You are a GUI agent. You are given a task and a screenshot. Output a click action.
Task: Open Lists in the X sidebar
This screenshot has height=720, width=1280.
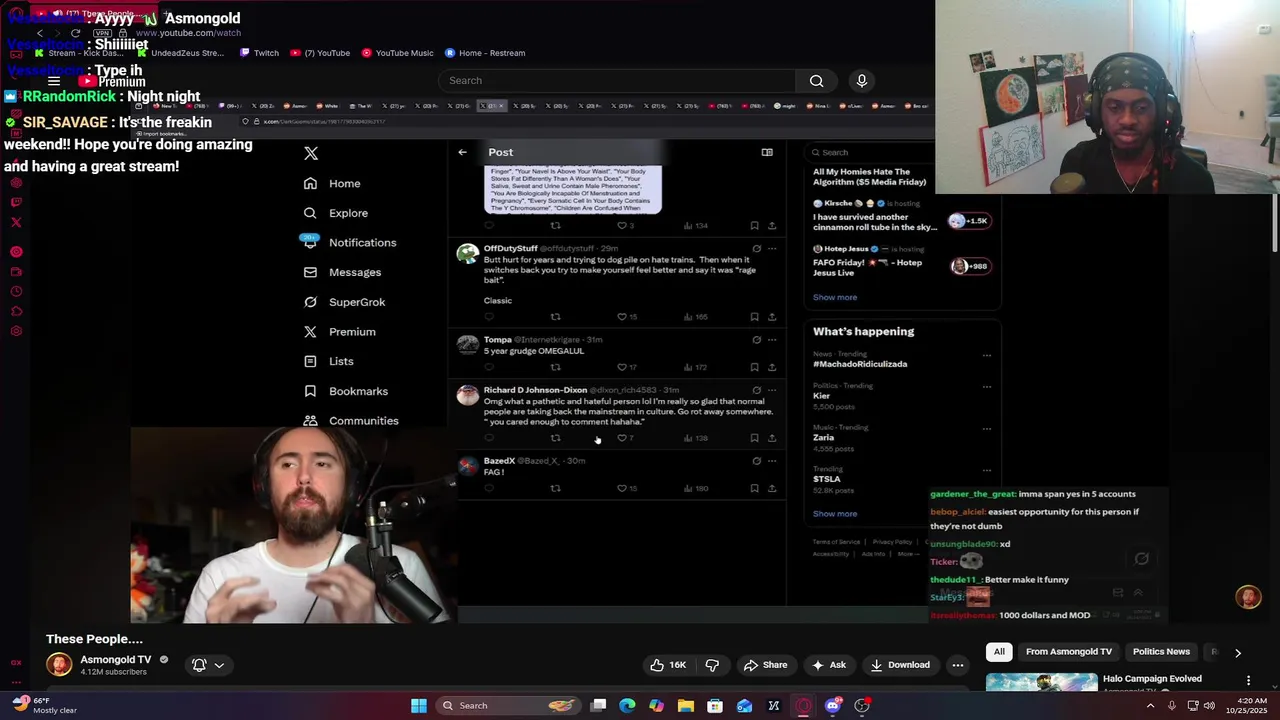[328, 361]
